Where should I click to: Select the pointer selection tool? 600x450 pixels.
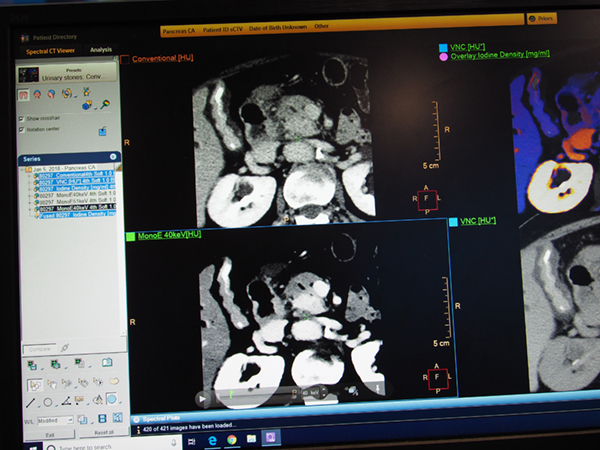[34, 384]
